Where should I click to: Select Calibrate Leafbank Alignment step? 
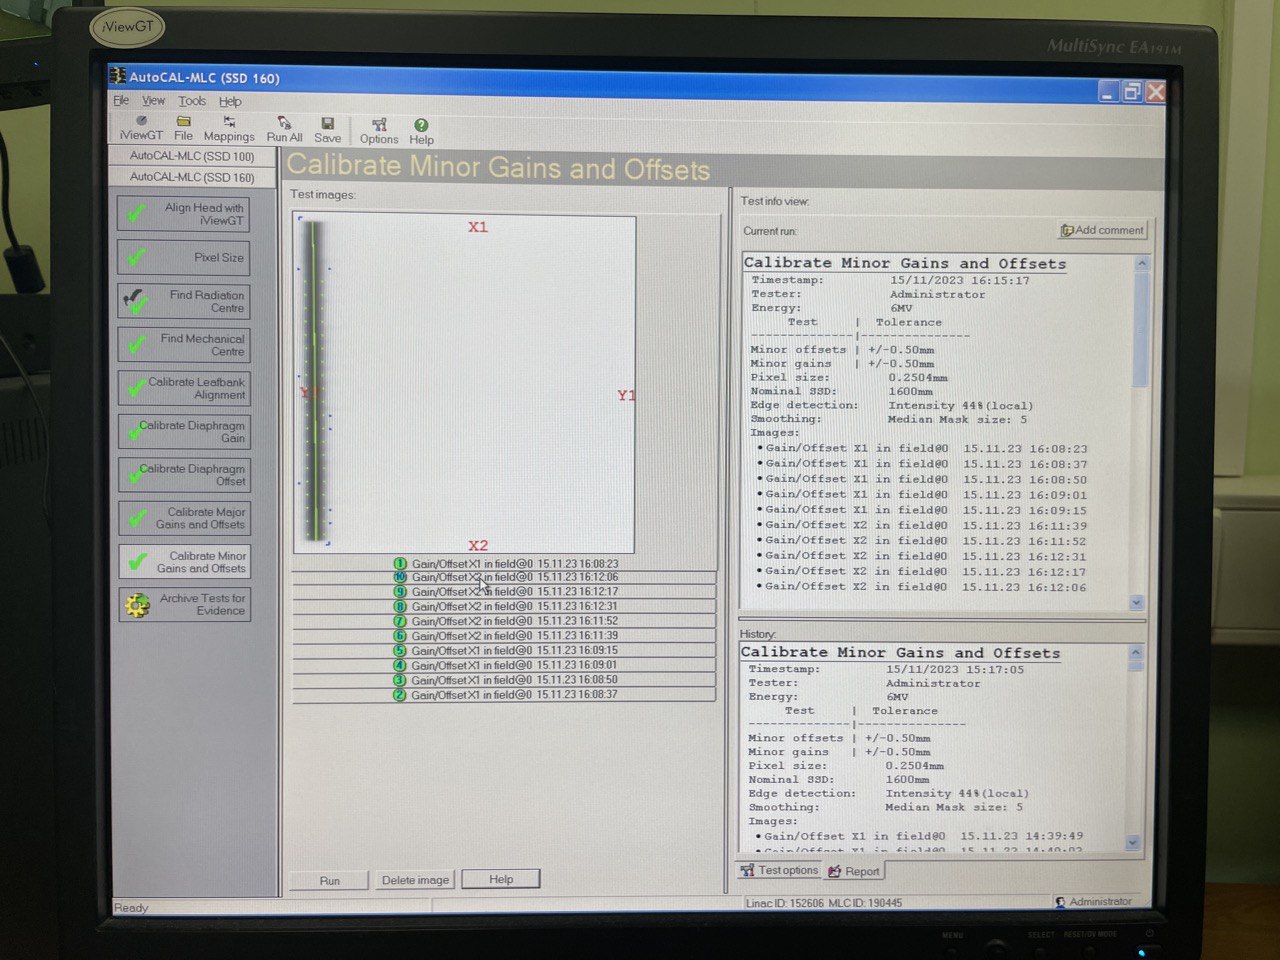184,388
